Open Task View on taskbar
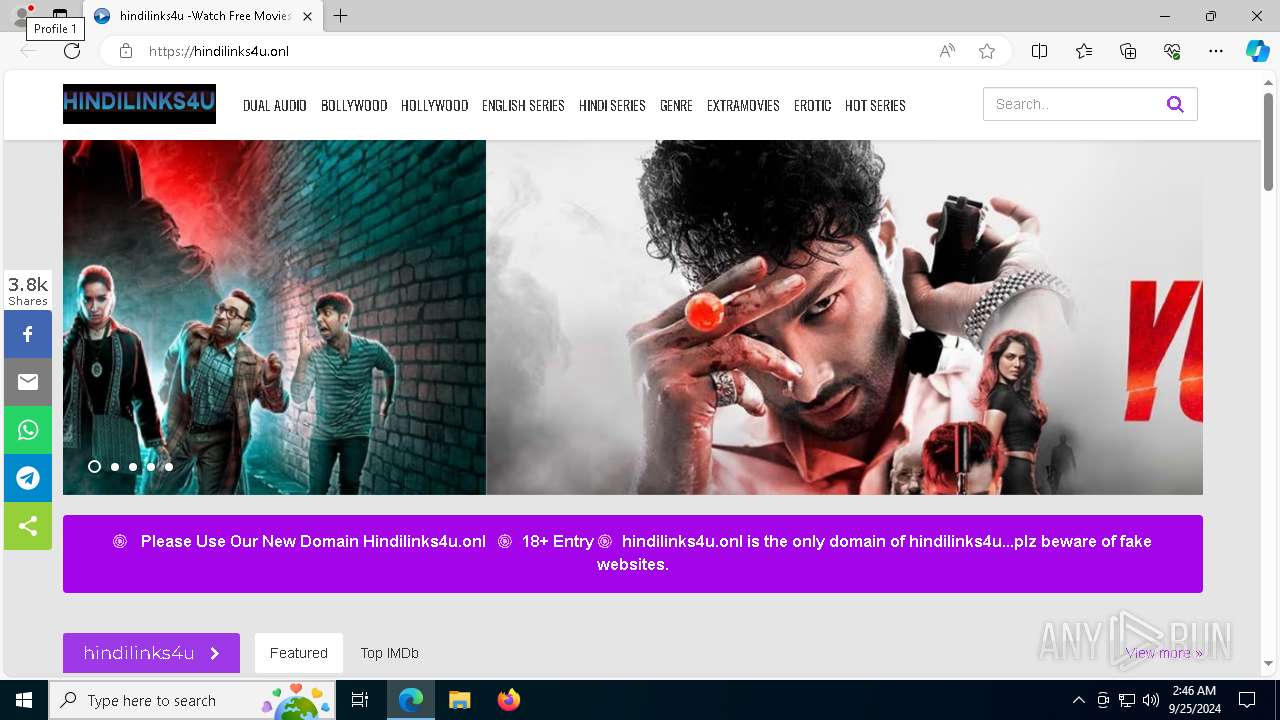1280x720 pixels. click(360, 700)
